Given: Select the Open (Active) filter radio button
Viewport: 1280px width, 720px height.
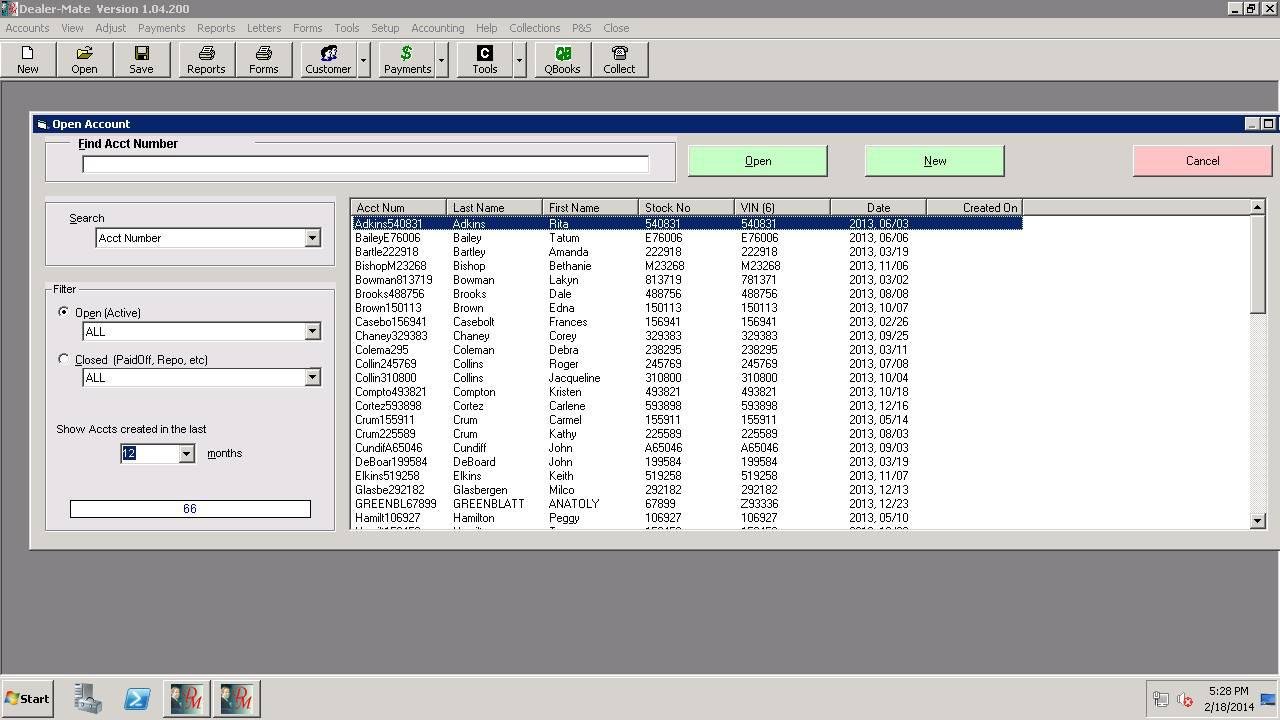Looking at the screenshot, I should coord(64,313).
